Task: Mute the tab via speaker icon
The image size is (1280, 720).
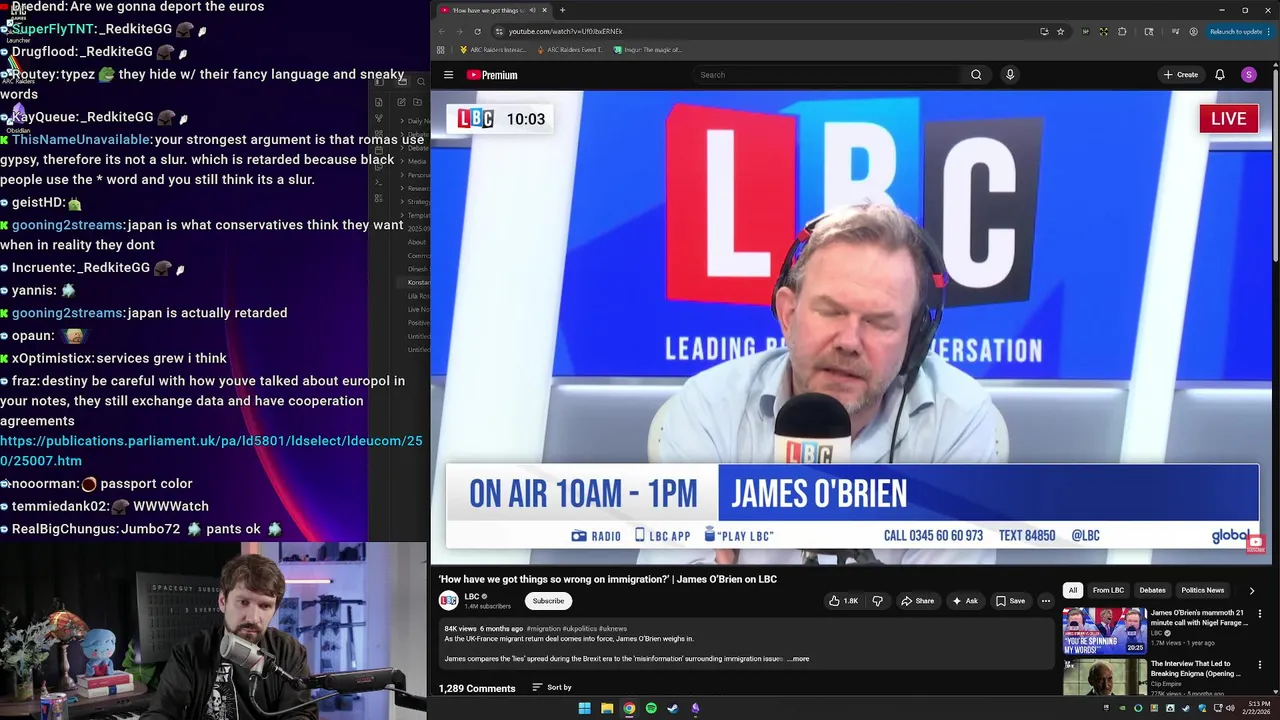Action: pos(533,10)
